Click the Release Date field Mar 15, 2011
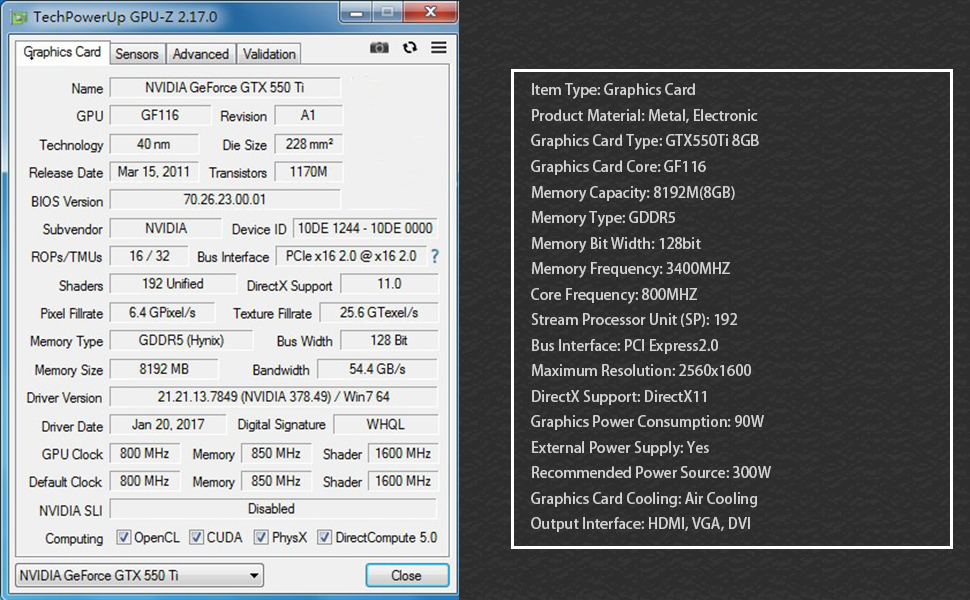The height and width of the screenshot is (600, 970). 153,172
